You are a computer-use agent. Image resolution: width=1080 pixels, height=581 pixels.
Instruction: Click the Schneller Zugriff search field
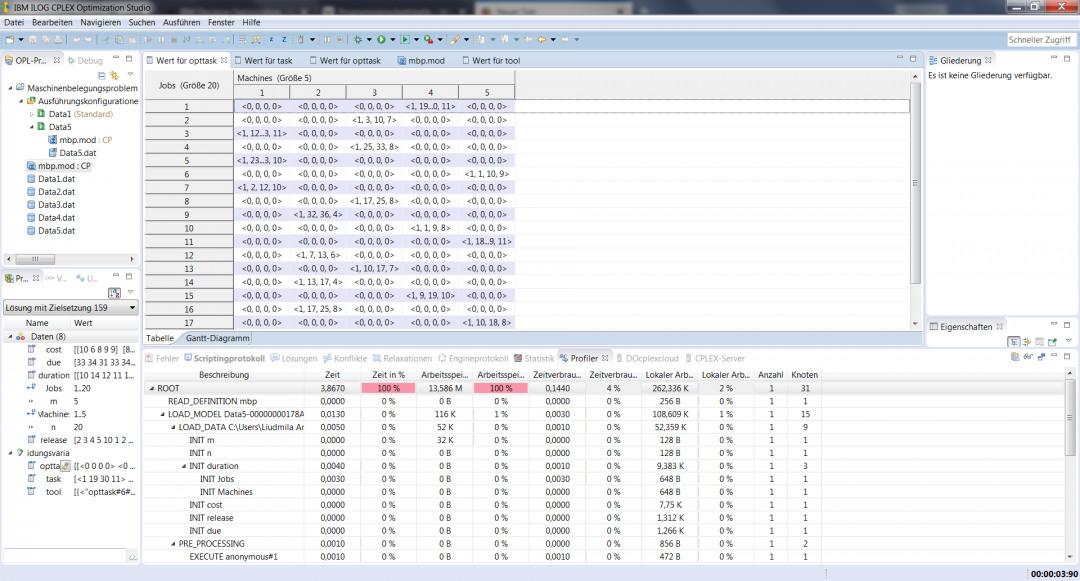pos(1041,39)
